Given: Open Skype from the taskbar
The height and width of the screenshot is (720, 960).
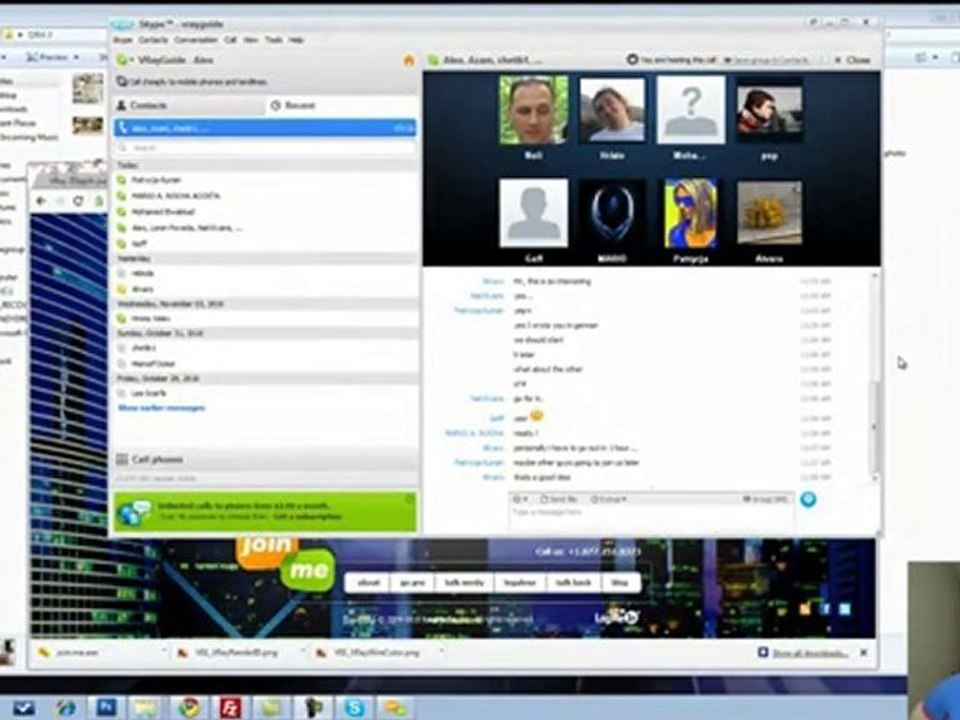Looking at the screenshot, I should [x=354, y=708].
